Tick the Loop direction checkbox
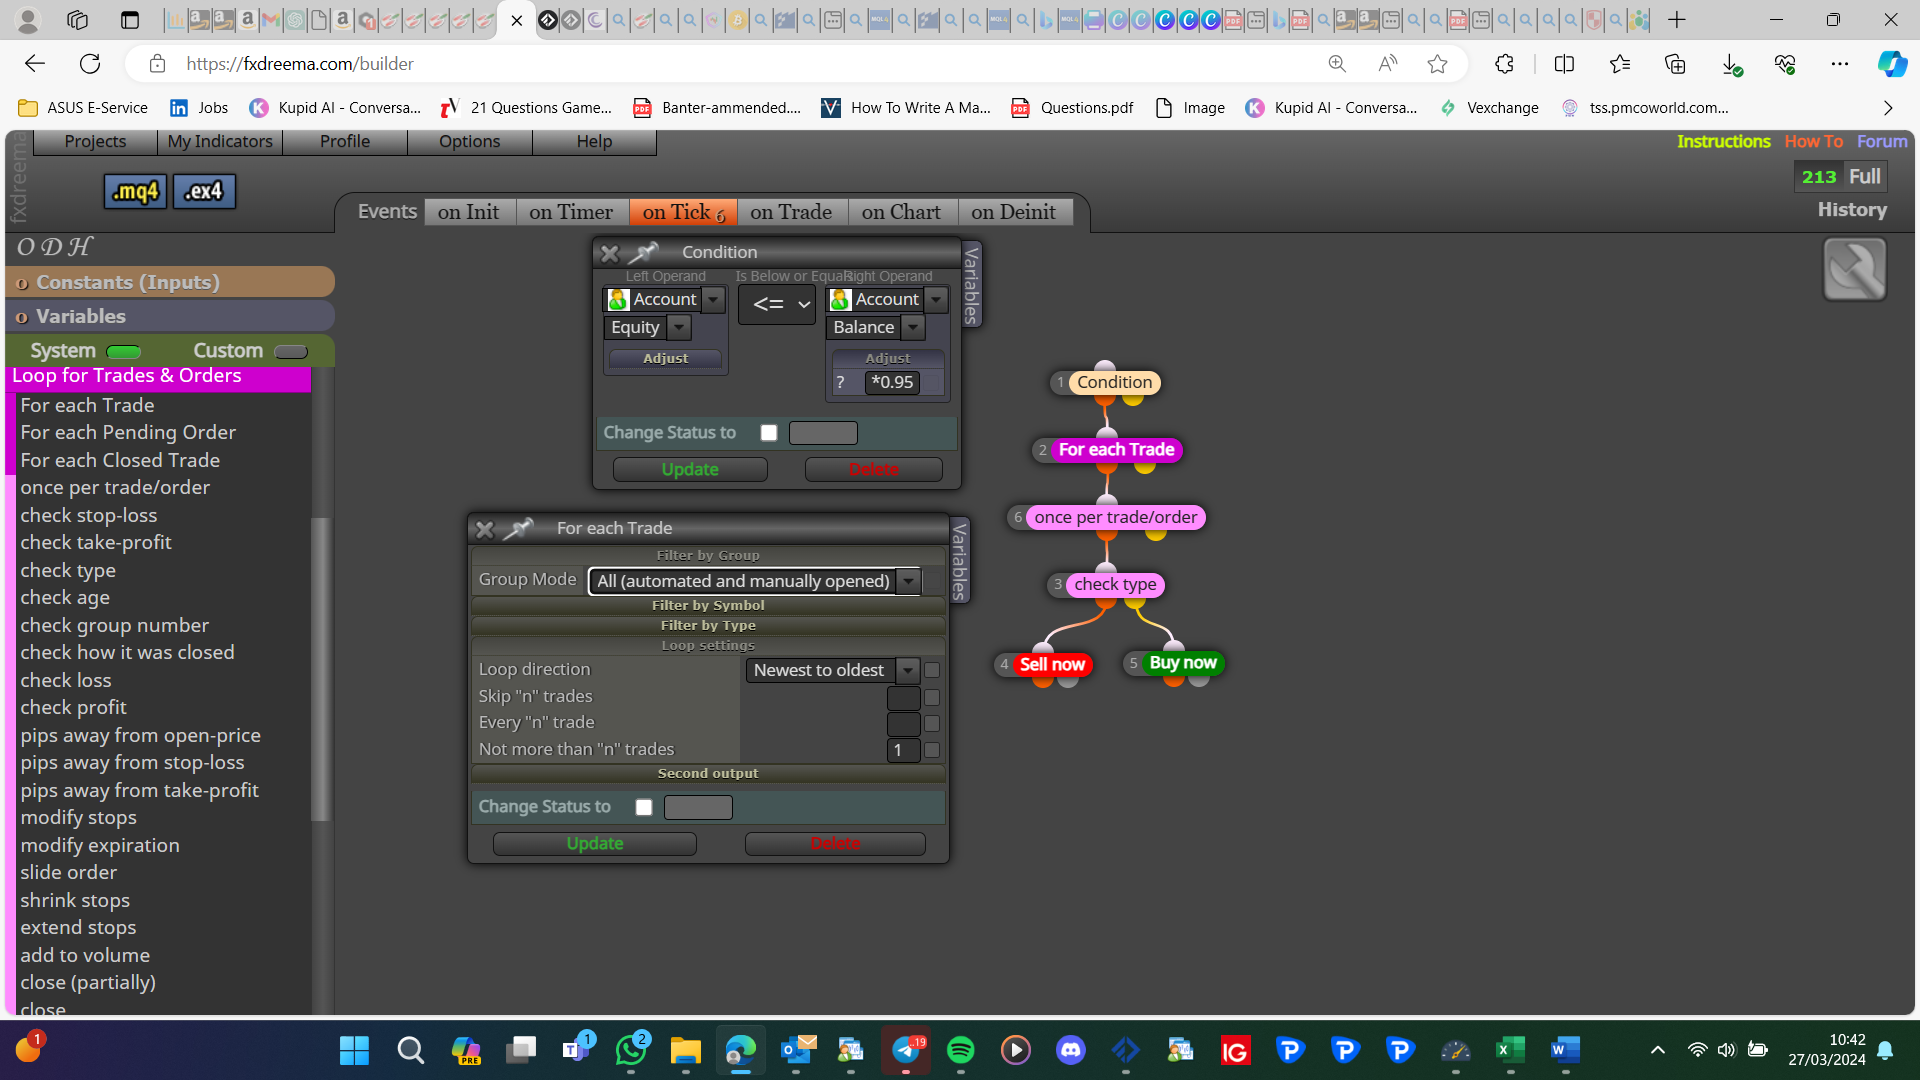 (x=932, y=670)
